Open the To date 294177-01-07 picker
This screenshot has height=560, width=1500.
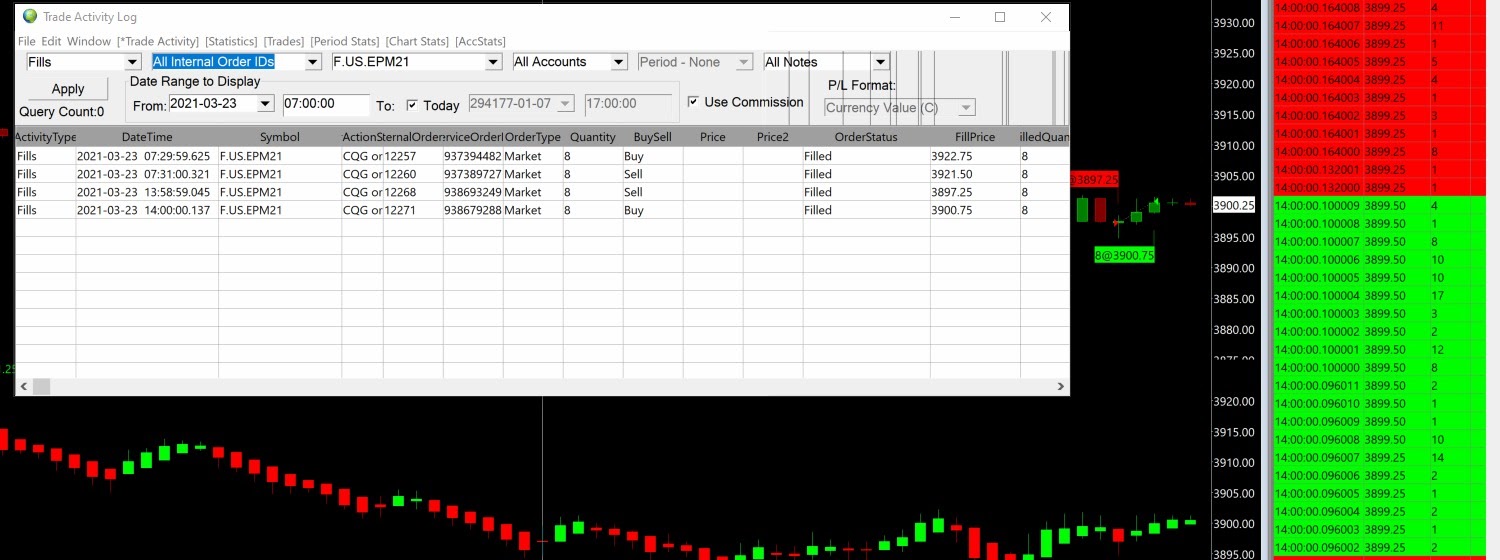point(566,104)
